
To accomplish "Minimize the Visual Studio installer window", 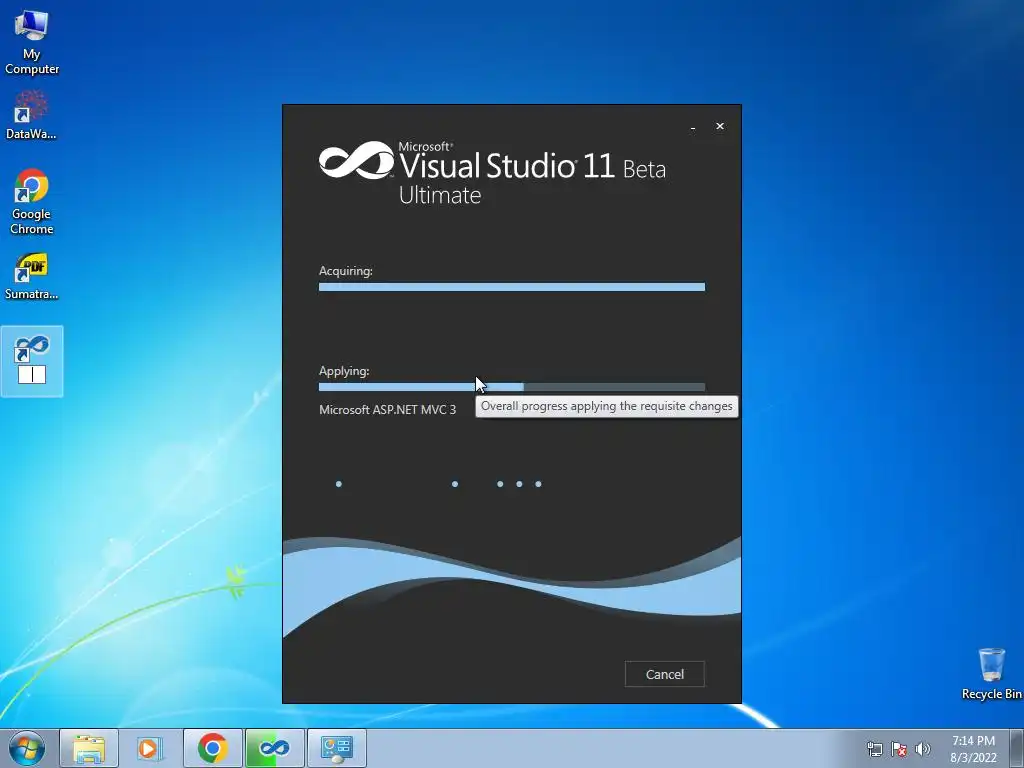I will point(693,127).
